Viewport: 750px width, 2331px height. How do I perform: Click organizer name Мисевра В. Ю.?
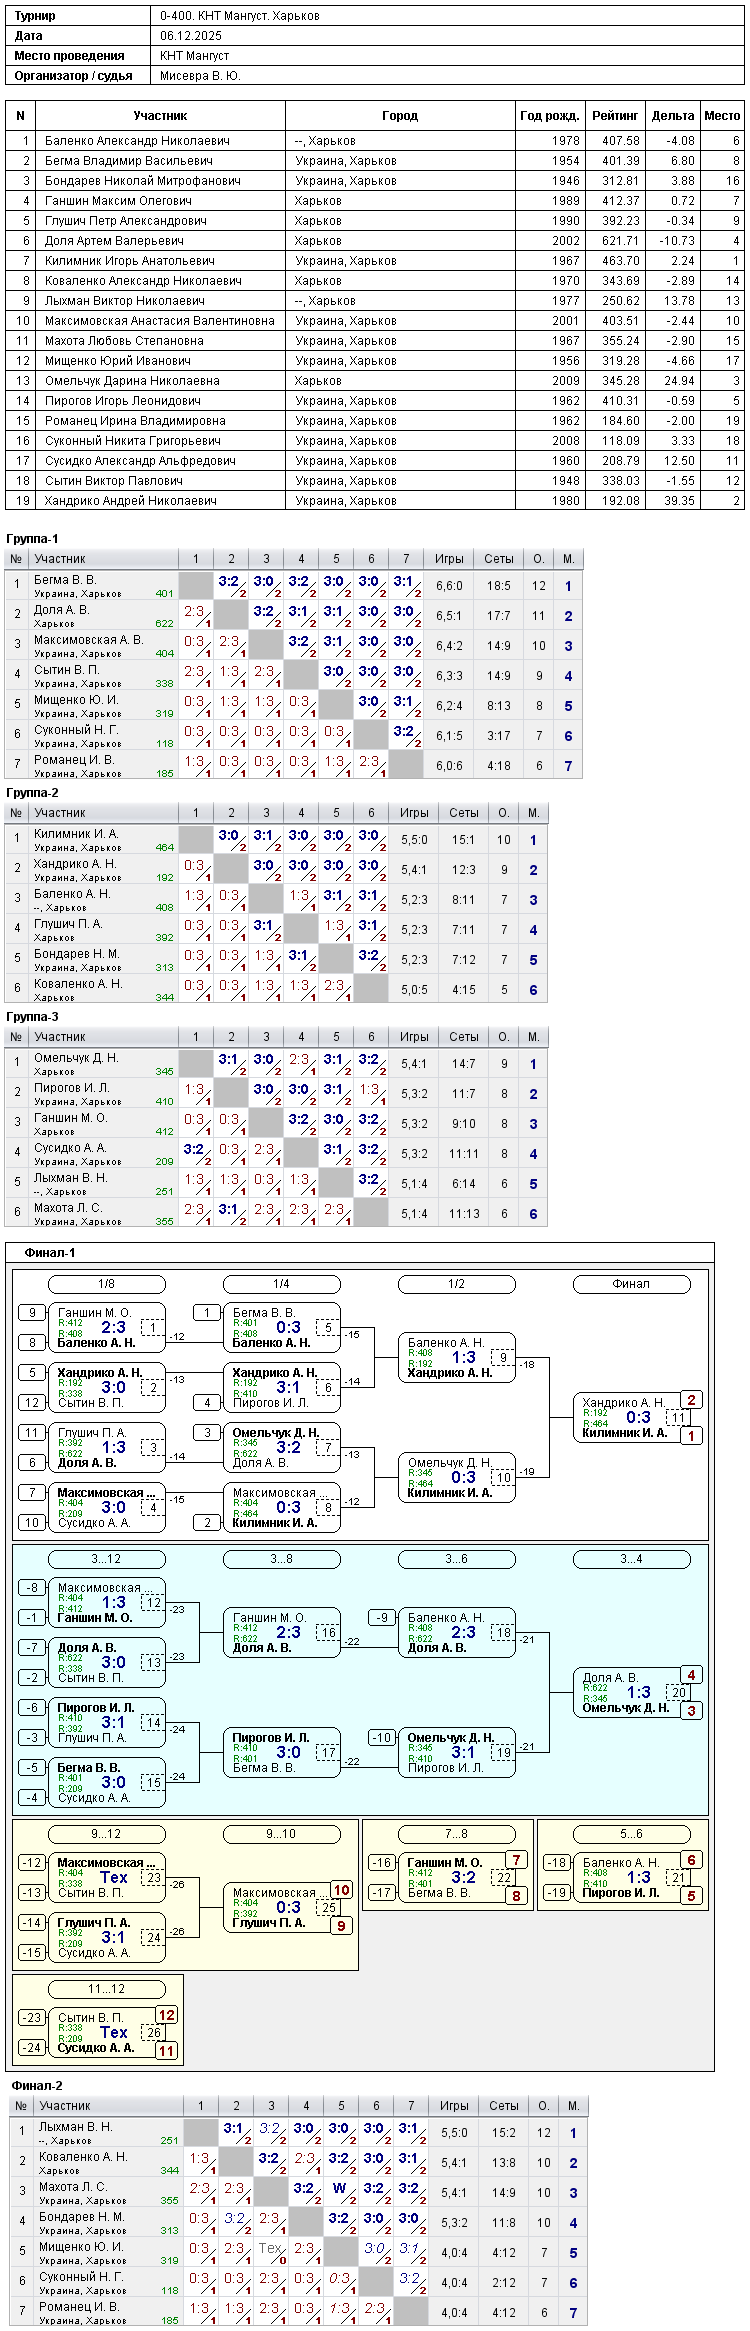(x=200, y=76)
